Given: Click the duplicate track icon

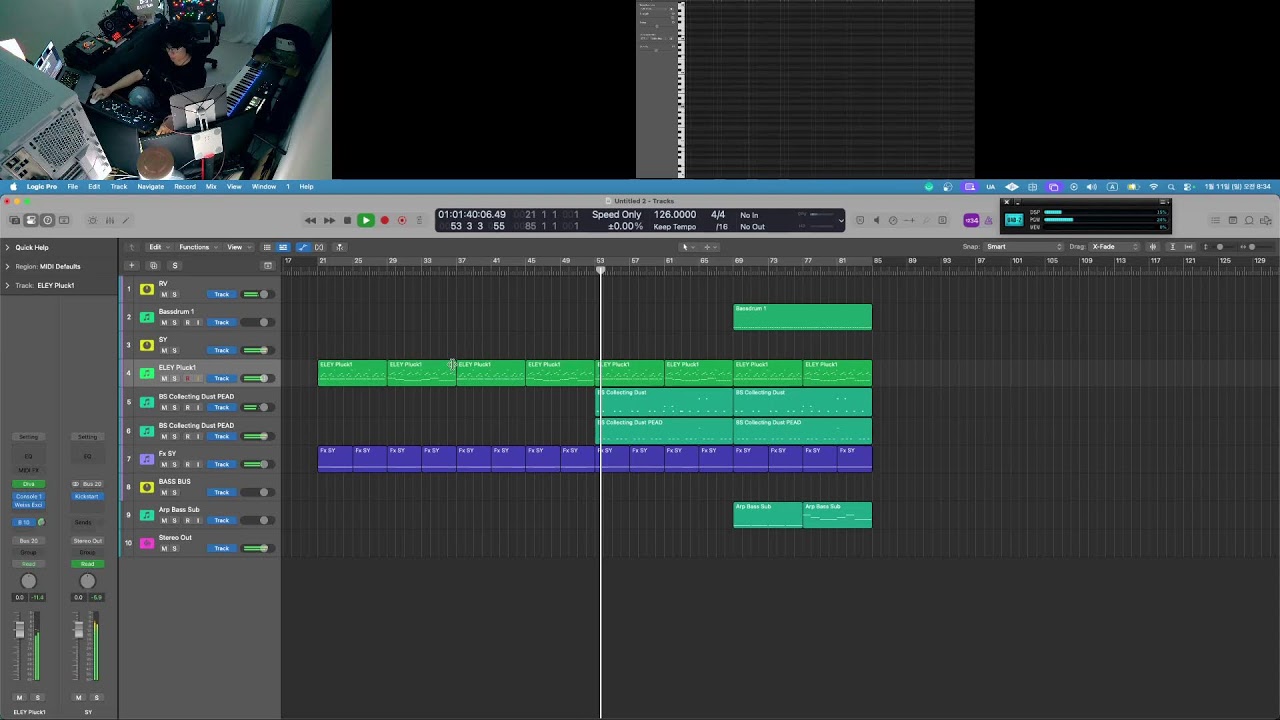Looking at the screenshot, I should click(x=153, y=265).
